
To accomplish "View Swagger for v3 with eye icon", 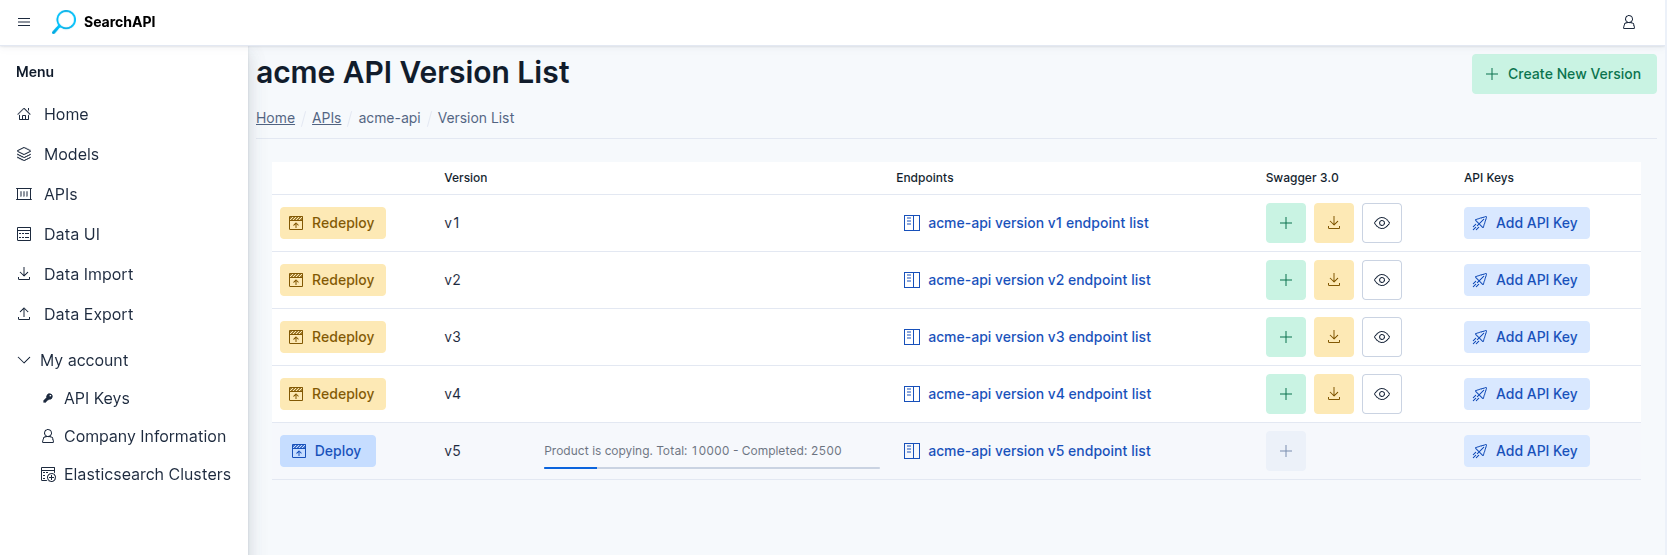I will tap(1382, 337).
